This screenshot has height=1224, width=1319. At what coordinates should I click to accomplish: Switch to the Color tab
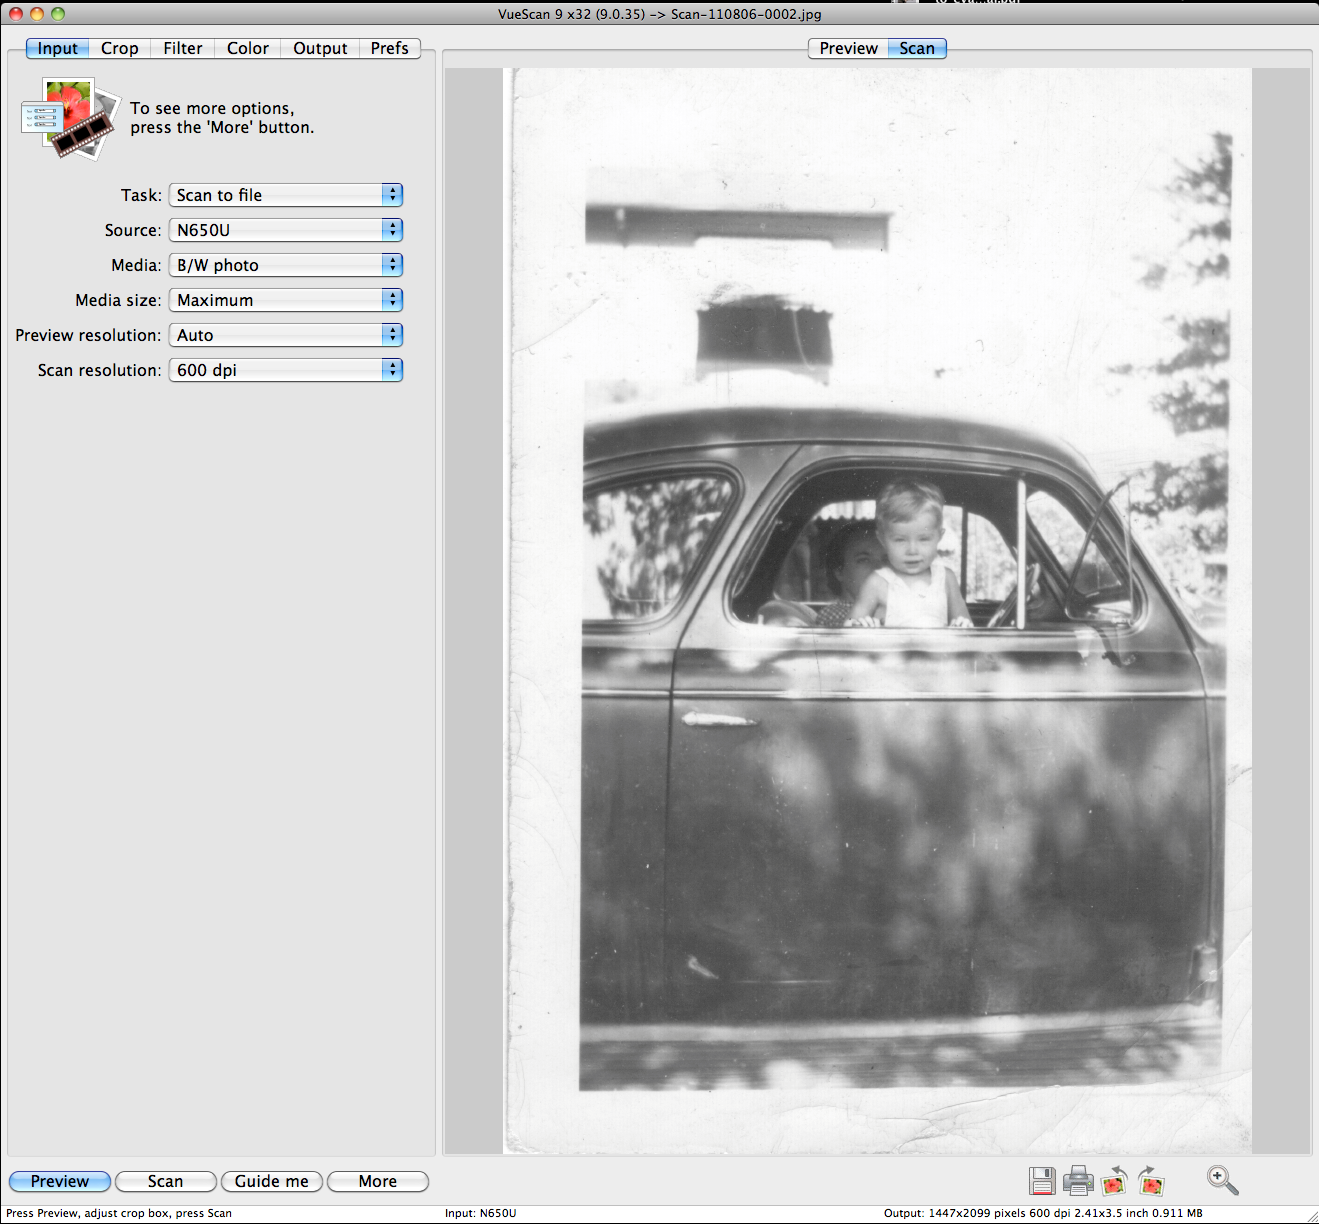pos(248,48)
